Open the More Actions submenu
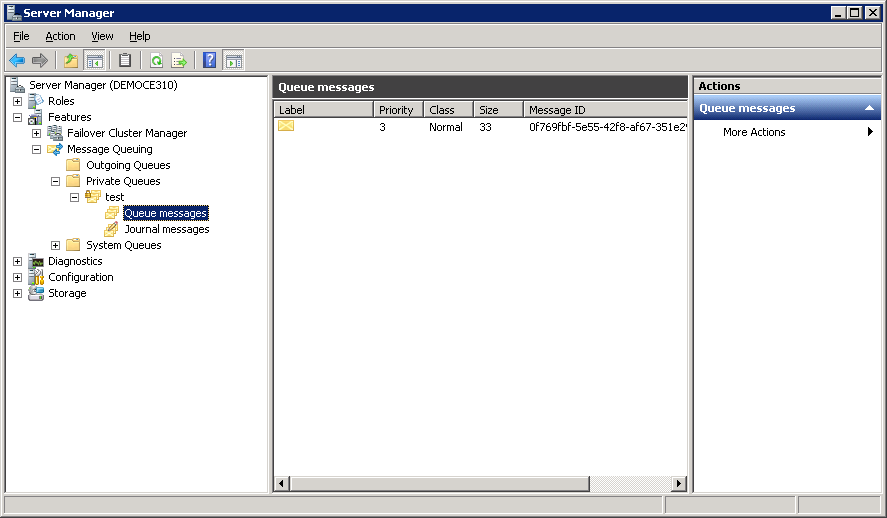 (755, 132)
